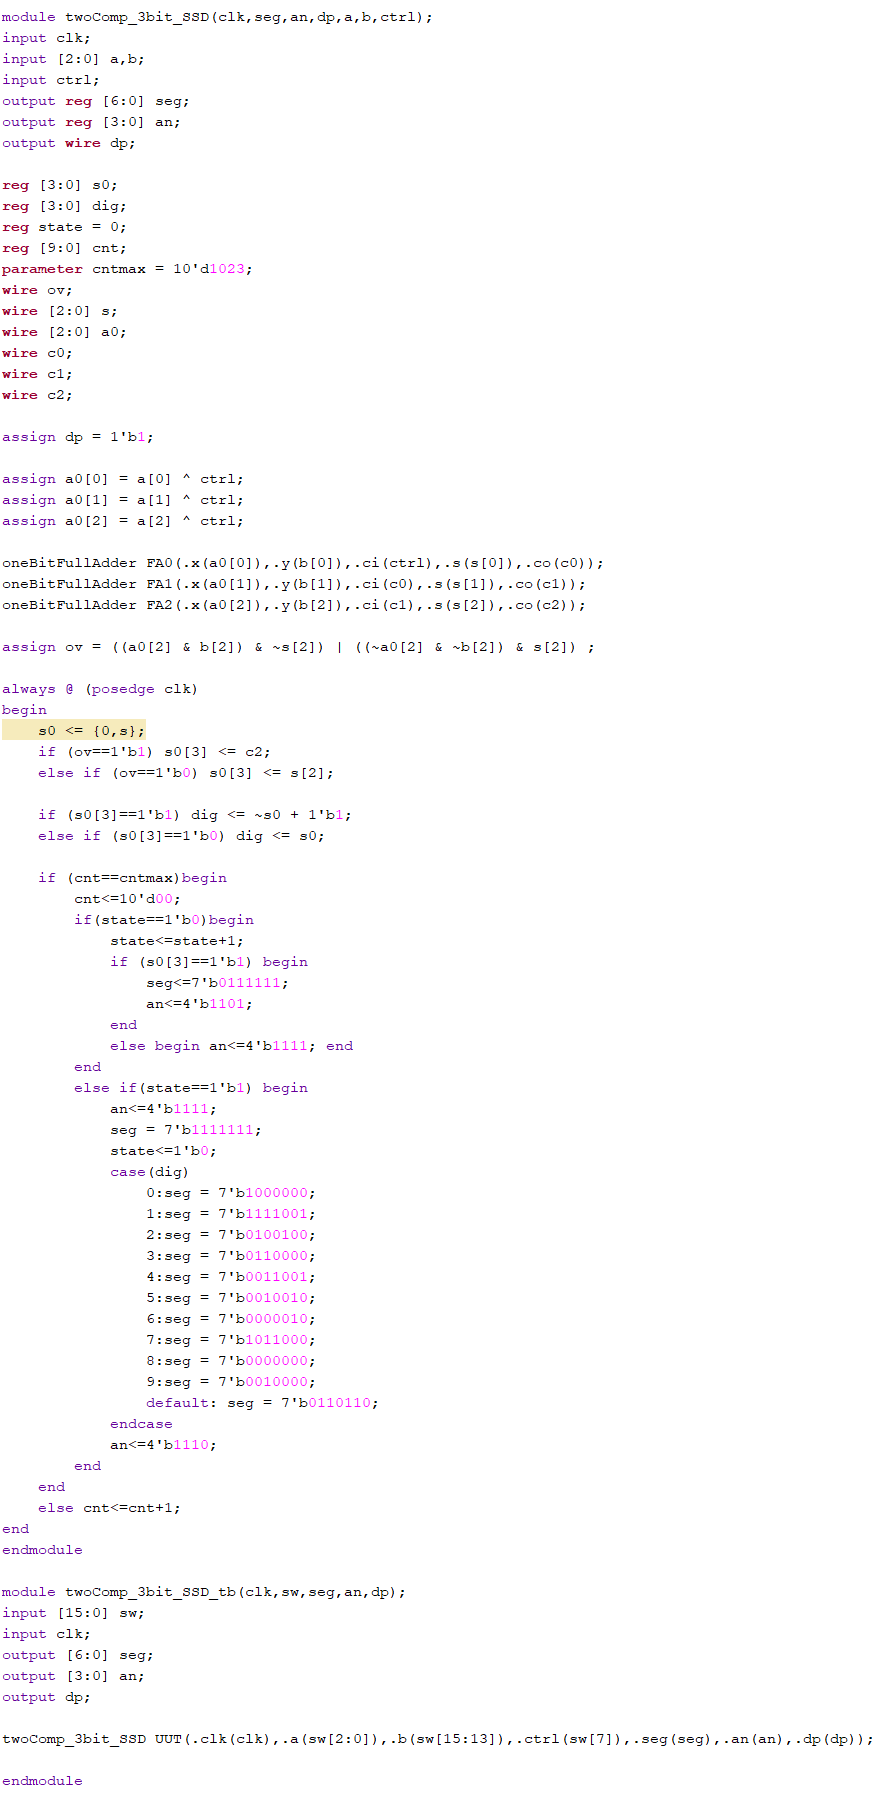This screenshot has height=1796, width=895.
Task: Click the seg<=7'b0111111 assignment line
Action: (217, 983)
